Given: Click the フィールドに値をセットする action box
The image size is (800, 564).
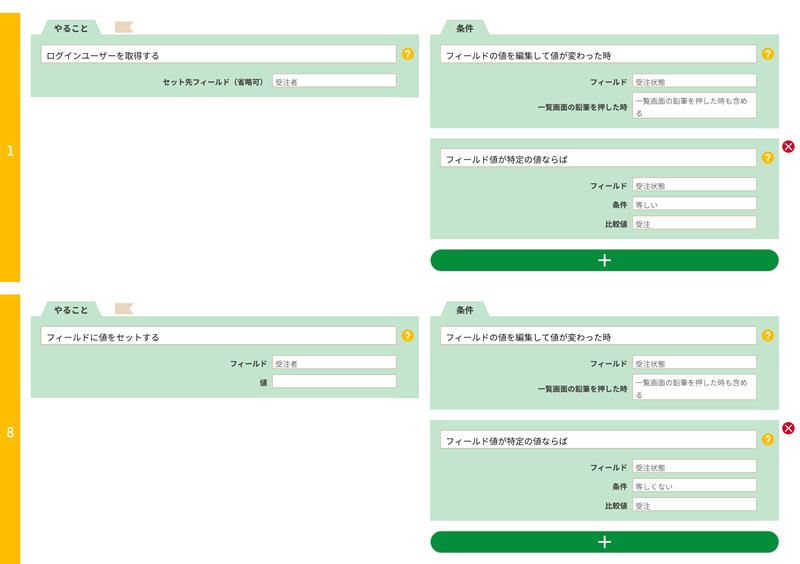Looking at the screenshot, I should (x=218, y=337).
